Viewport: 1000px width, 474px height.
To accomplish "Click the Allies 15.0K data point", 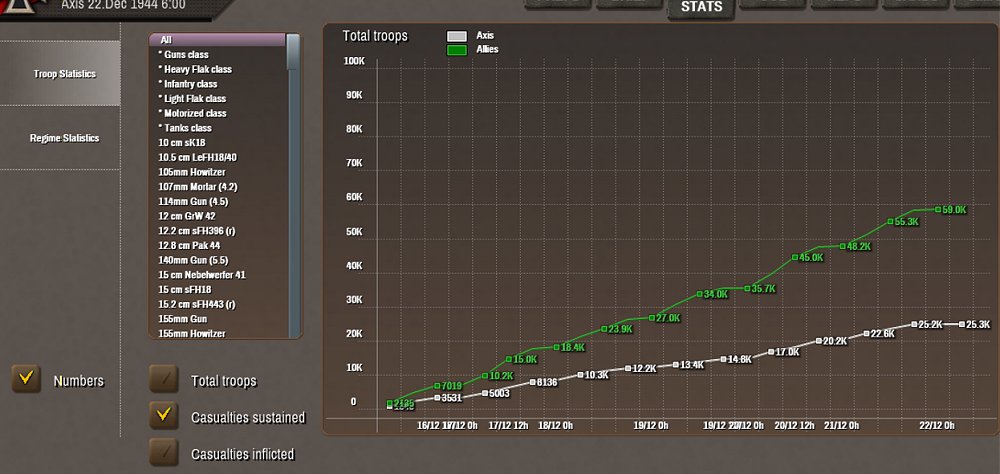I will click(509, 359).
